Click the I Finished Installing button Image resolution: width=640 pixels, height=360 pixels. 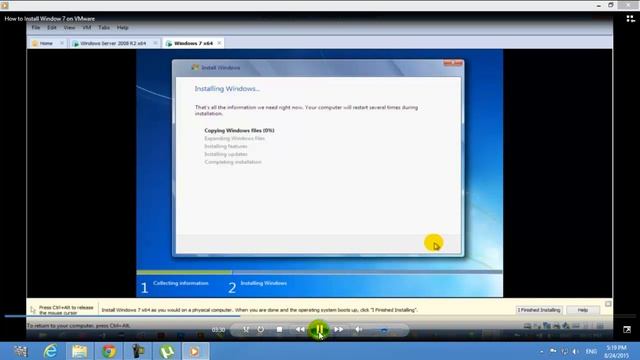(539, 310)
